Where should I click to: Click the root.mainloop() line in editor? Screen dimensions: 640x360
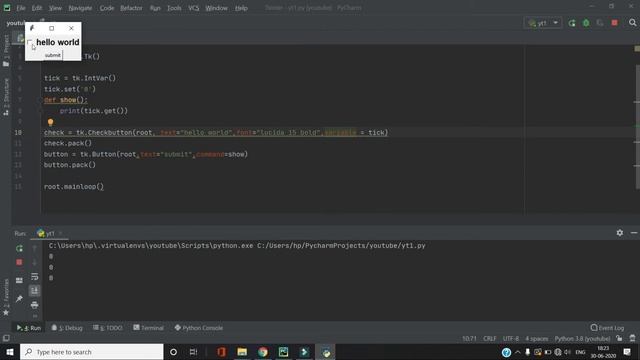click(x=74, y=187)
